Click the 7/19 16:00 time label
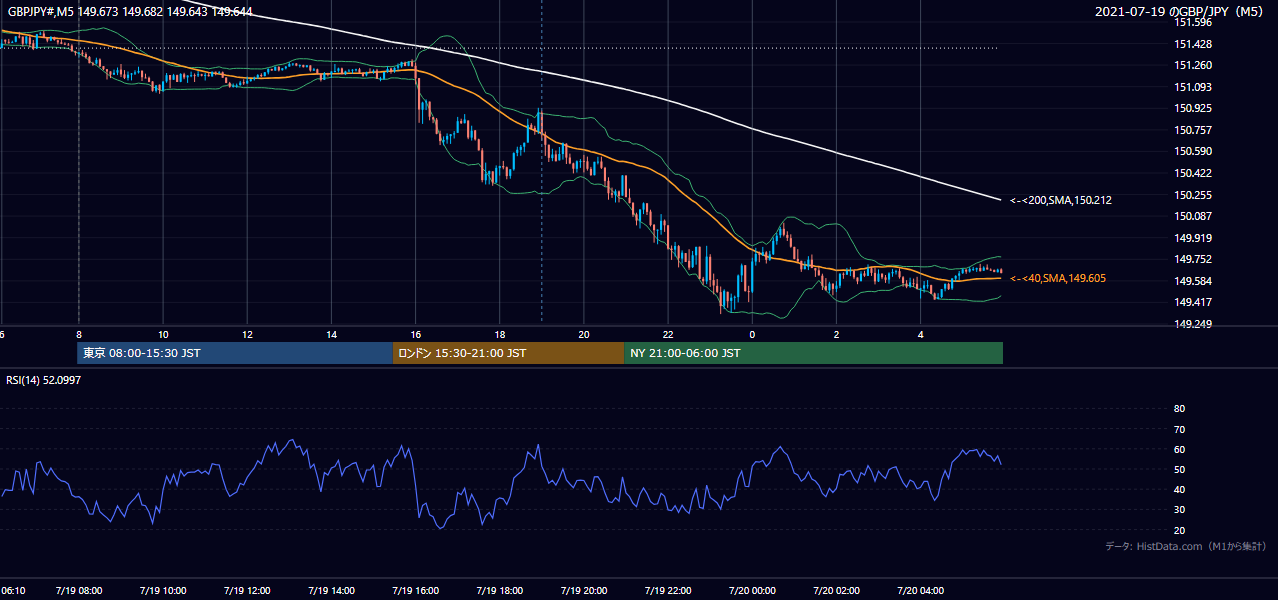1278x600 pixels. (x=415, y=590)
